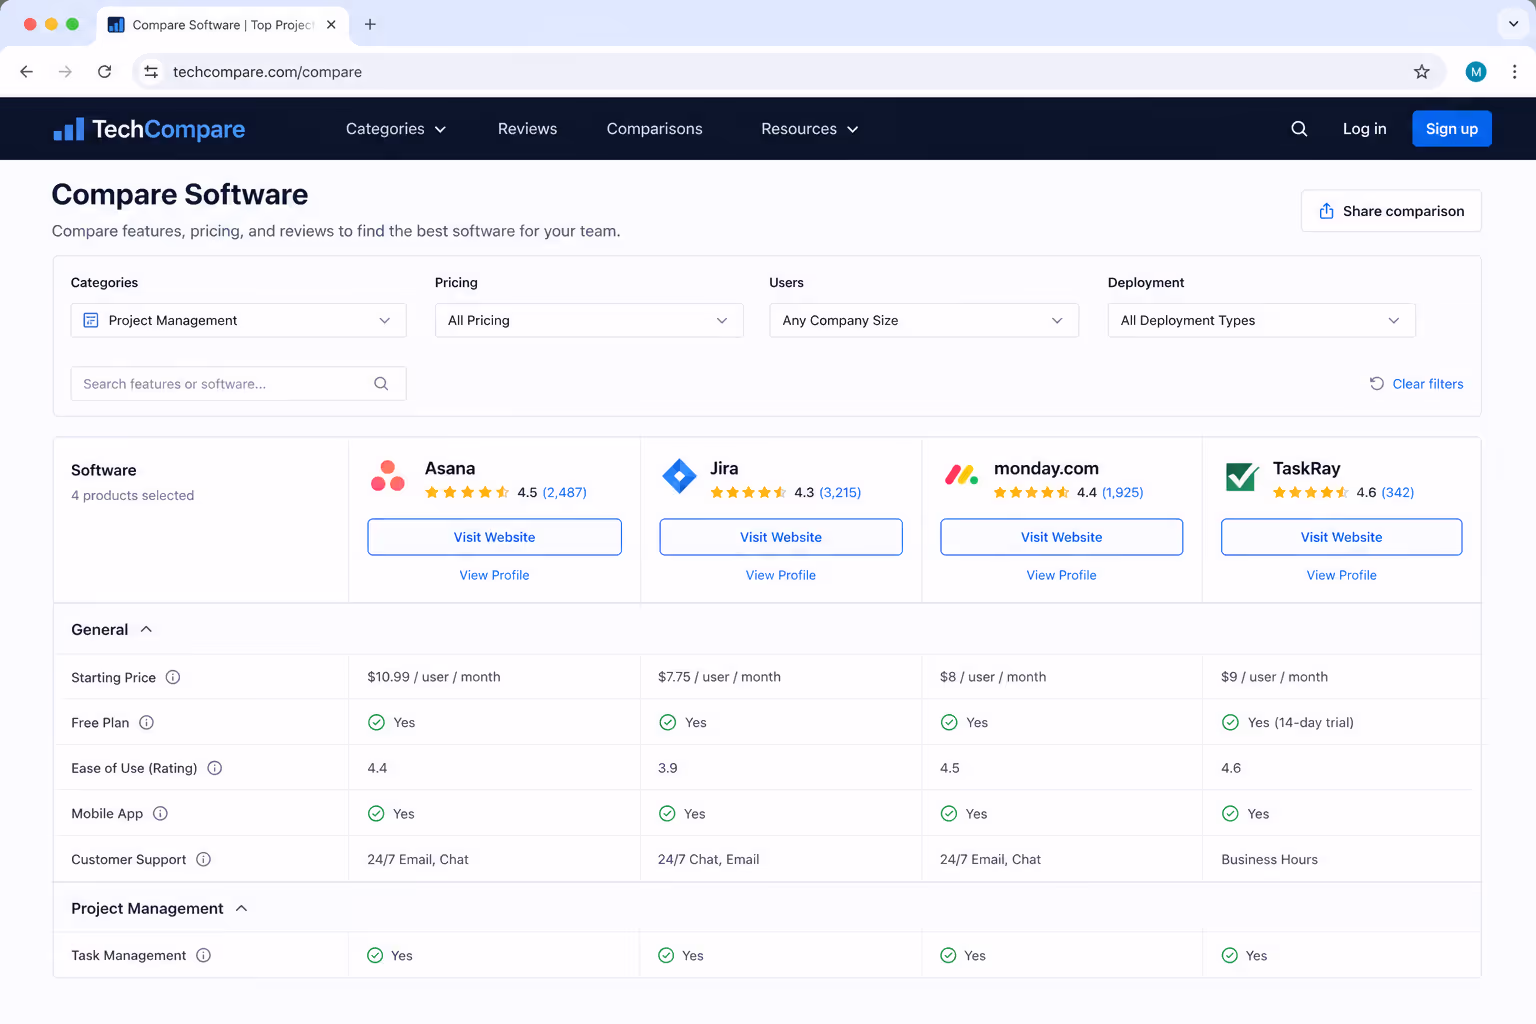This screenshot has height=1024, width=1536.
Task: Click the browser forward arrow
Action: point(65,72)
